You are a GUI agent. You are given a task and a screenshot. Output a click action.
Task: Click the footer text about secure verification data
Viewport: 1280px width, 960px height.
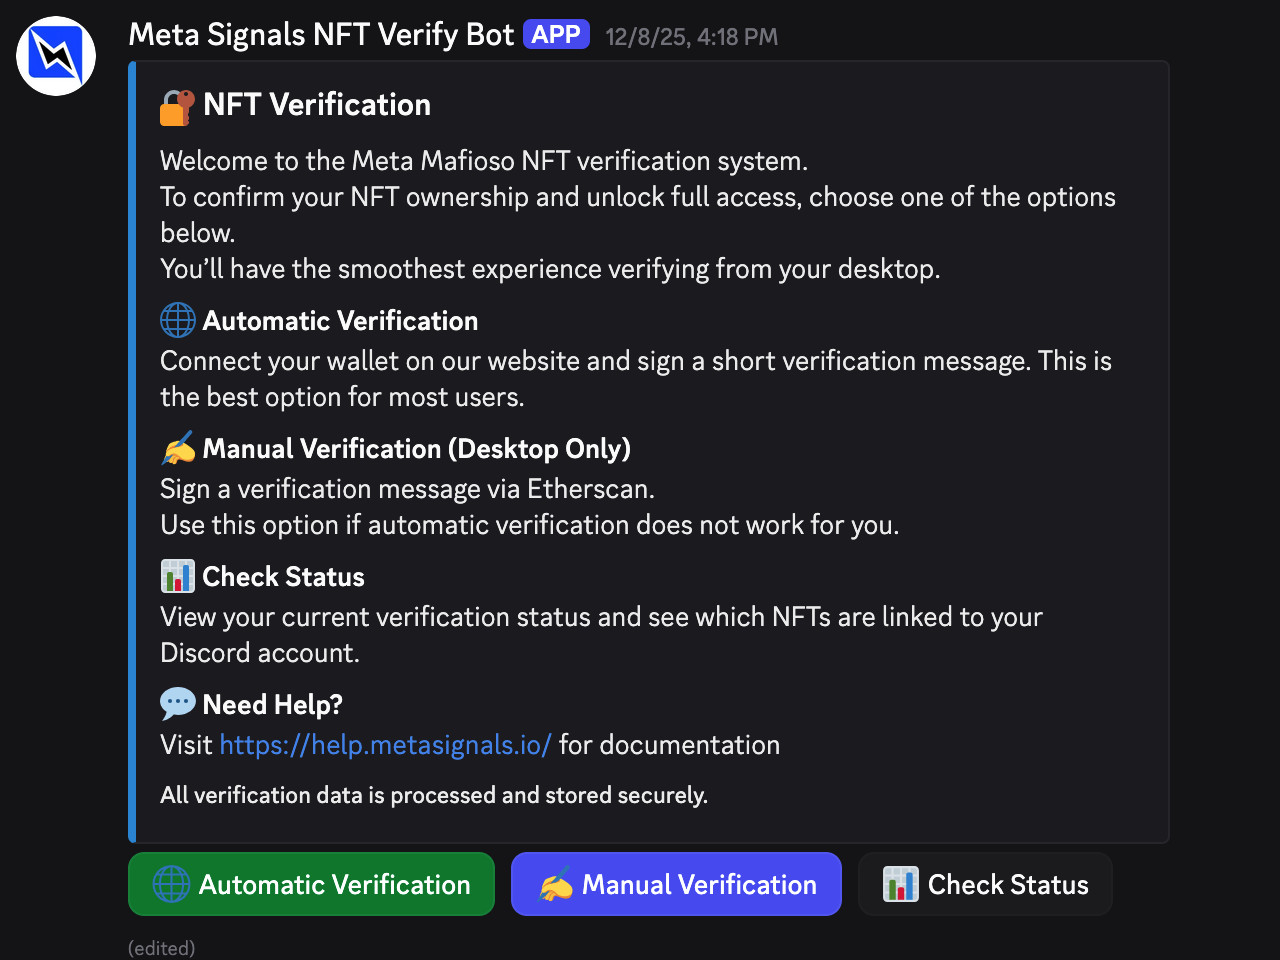pyautogui.click(x=434, y=796)
